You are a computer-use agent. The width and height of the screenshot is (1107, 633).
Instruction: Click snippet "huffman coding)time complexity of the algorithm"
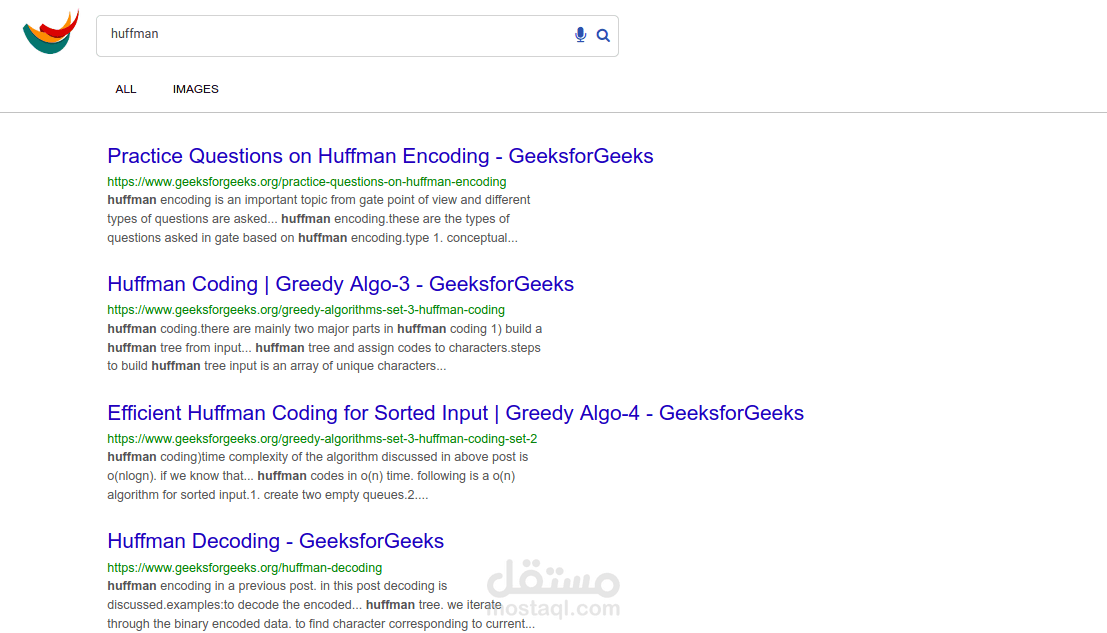pos(318,457)
